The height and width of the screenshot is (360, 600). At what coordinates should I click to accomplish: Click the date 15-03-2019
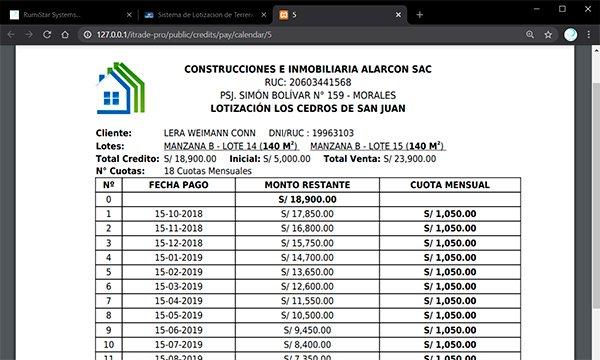[179, 287]
